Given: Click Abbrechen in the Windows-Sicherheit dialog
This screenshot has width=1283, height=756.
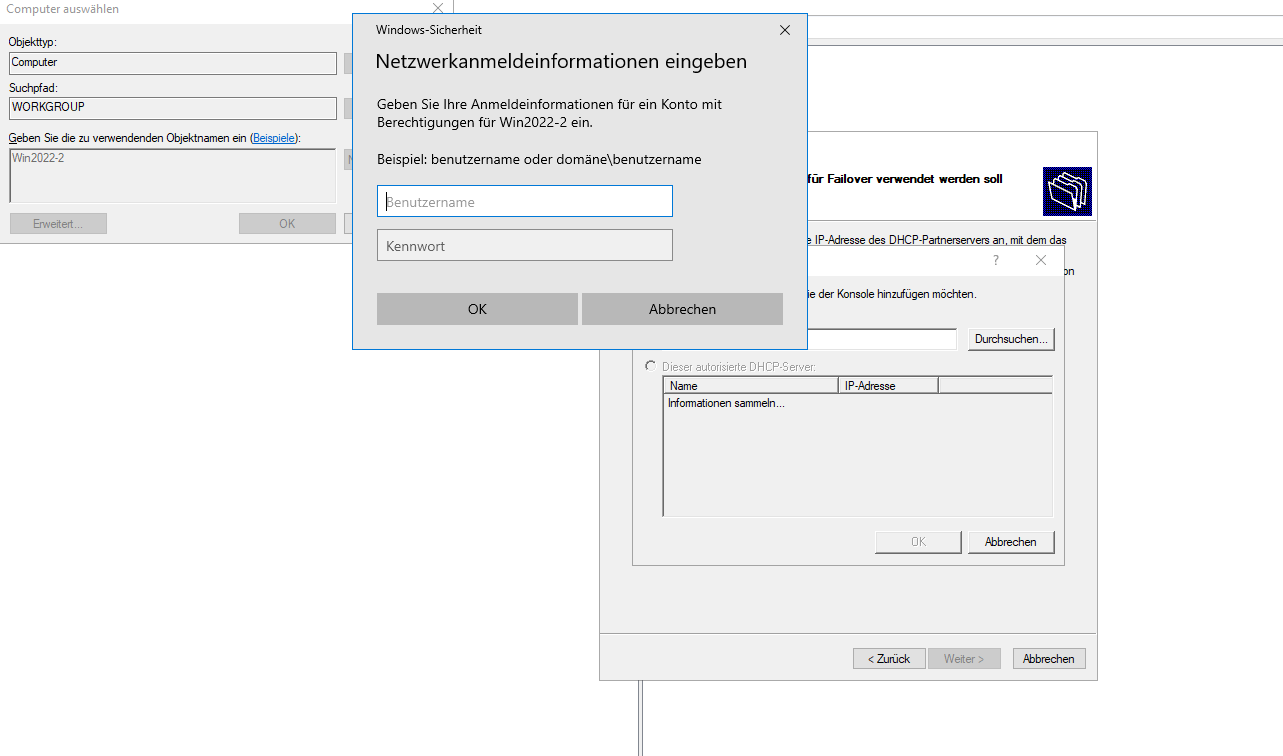Looking at the screenshot, I should pos(682,309).
